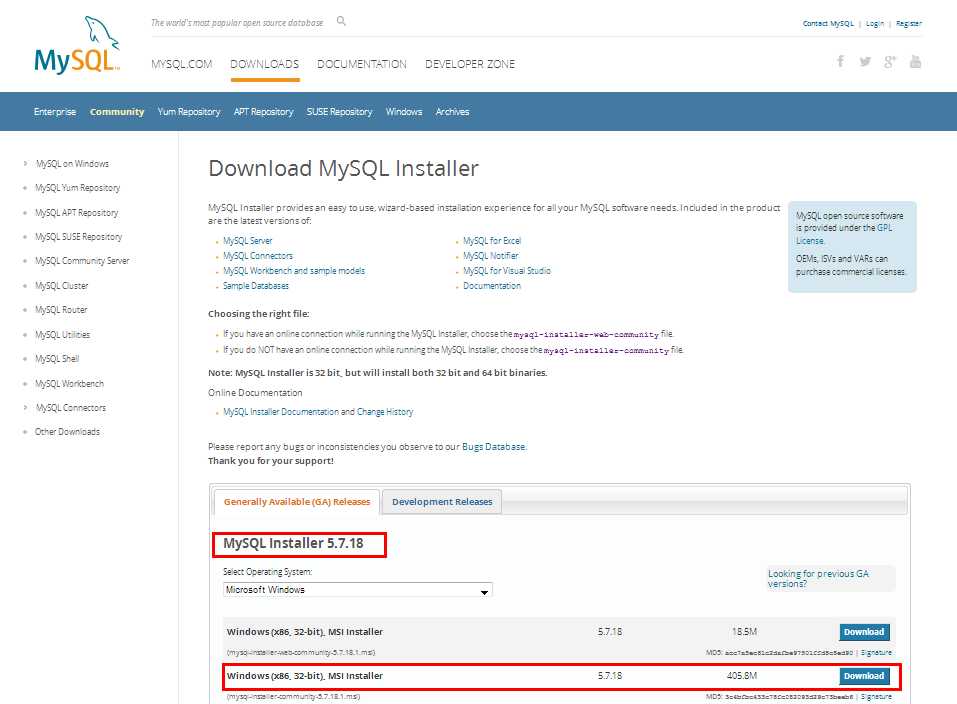Go to MYSQL.COM in main navigation
Image resolution: width=957 pixels, height=704 pixels.
[x=182, y=64]
